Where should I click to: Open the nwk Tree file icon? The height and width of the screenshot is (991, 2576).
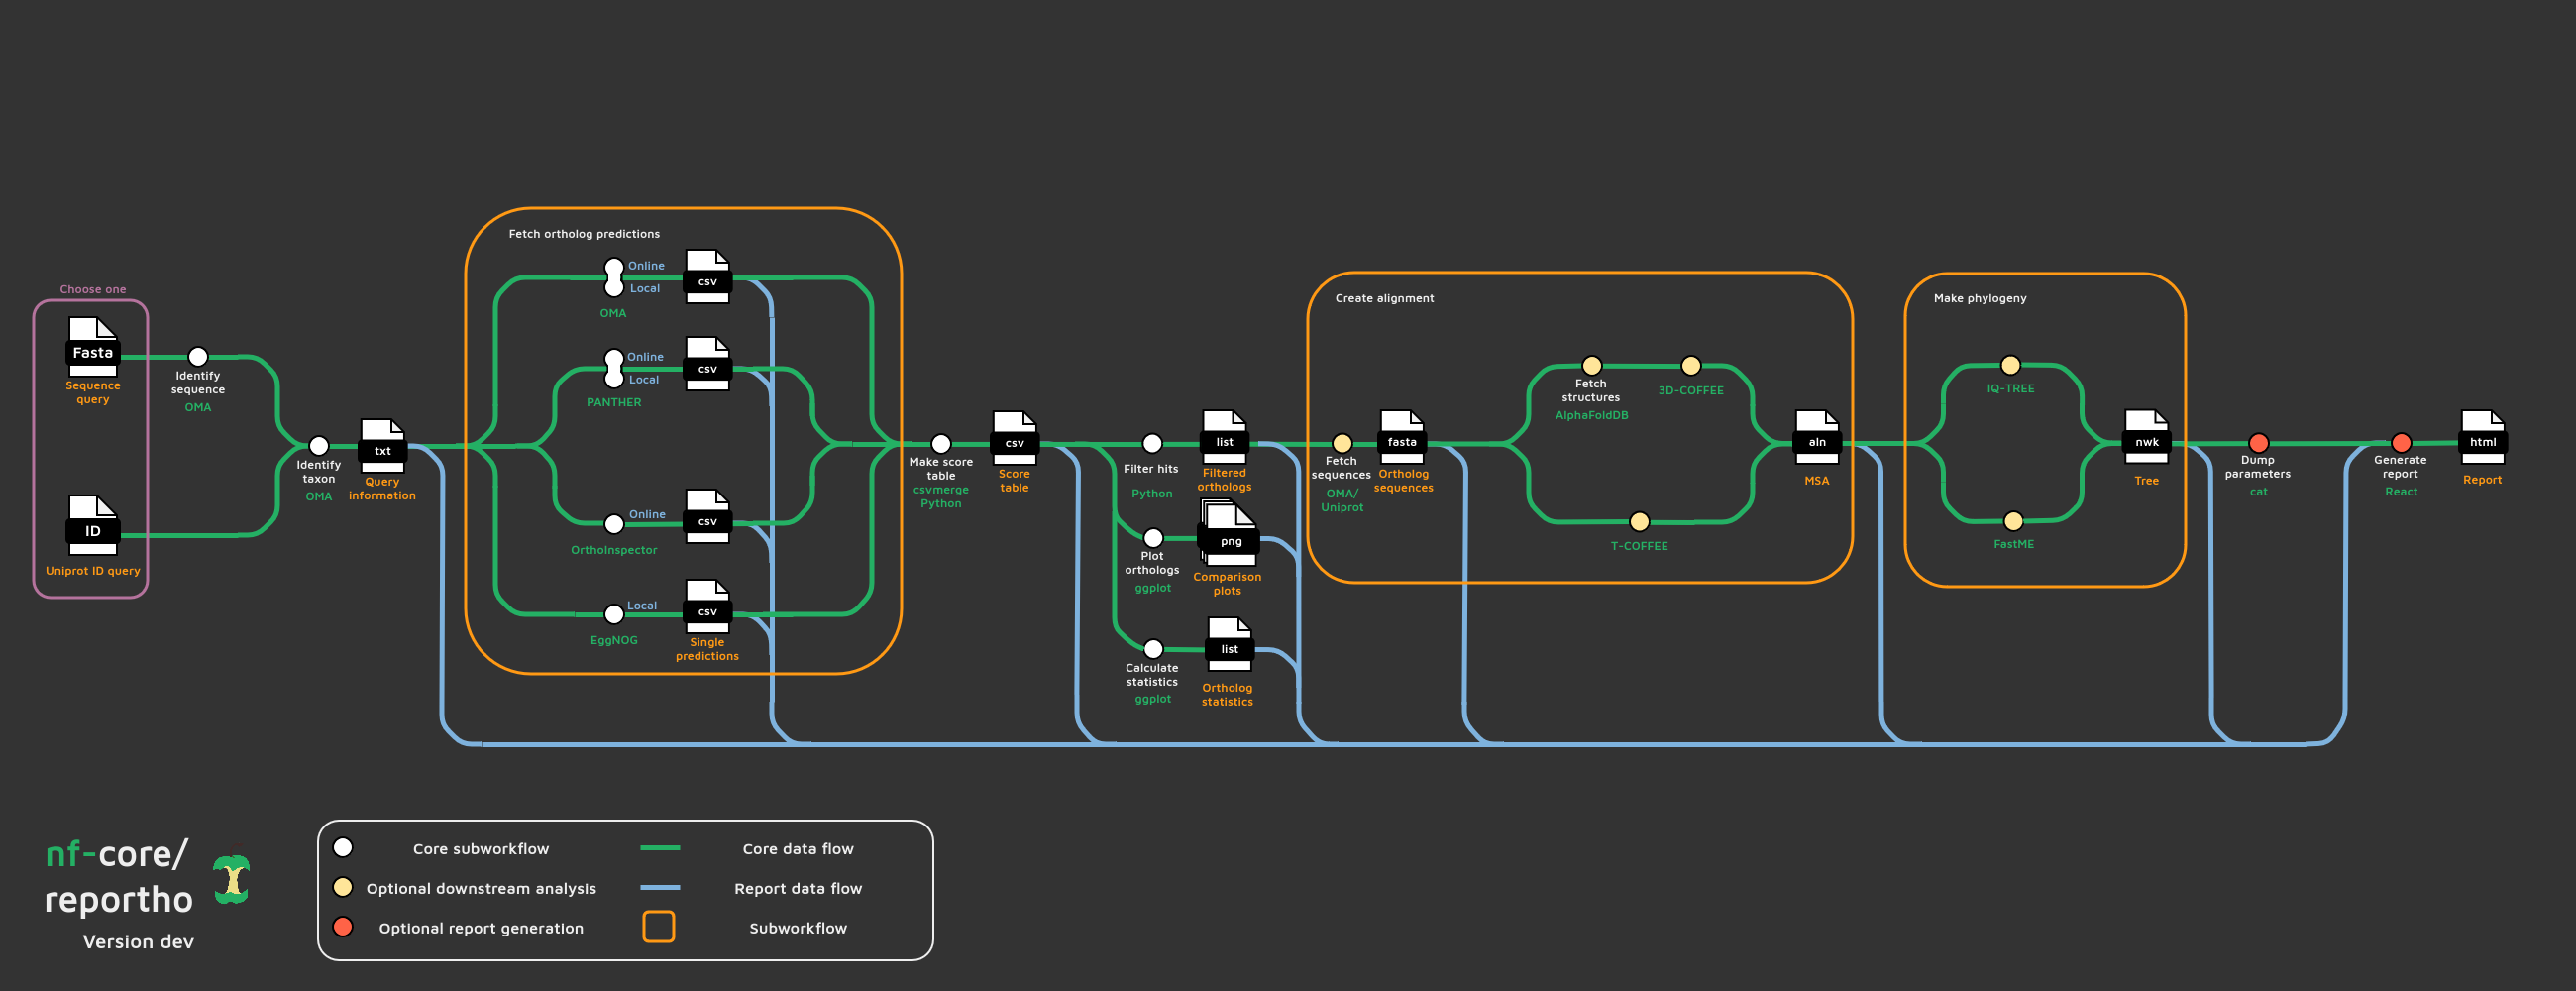2146,437
